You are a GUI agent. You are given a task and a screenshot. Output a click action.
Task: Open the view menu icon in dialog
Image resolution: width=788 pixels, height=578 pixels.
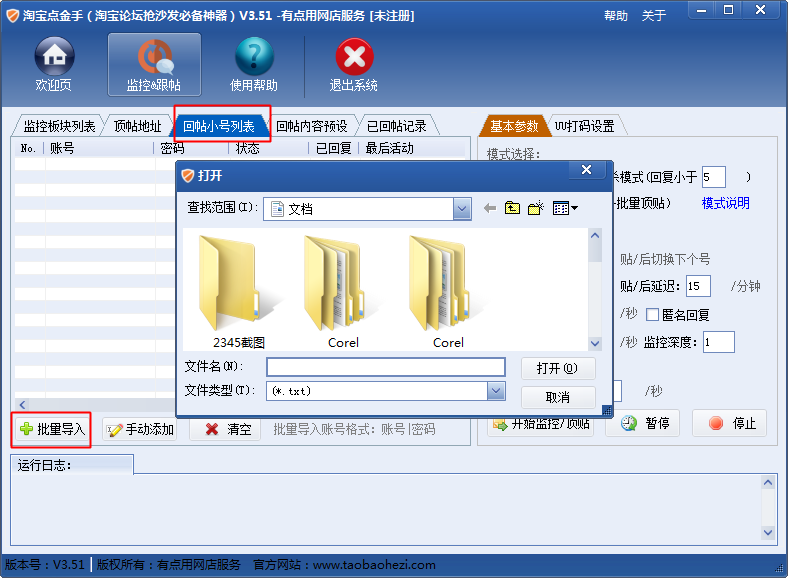tap(565, 208)
